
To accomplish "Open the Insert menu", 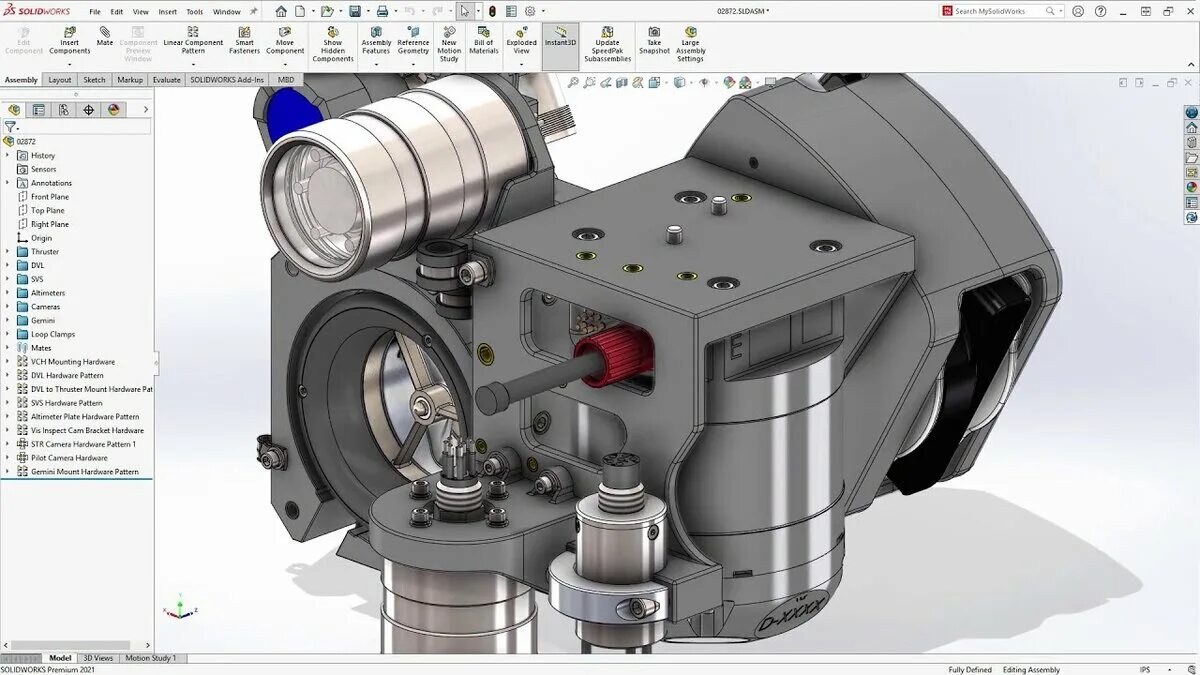I will [x=167, y=11].
